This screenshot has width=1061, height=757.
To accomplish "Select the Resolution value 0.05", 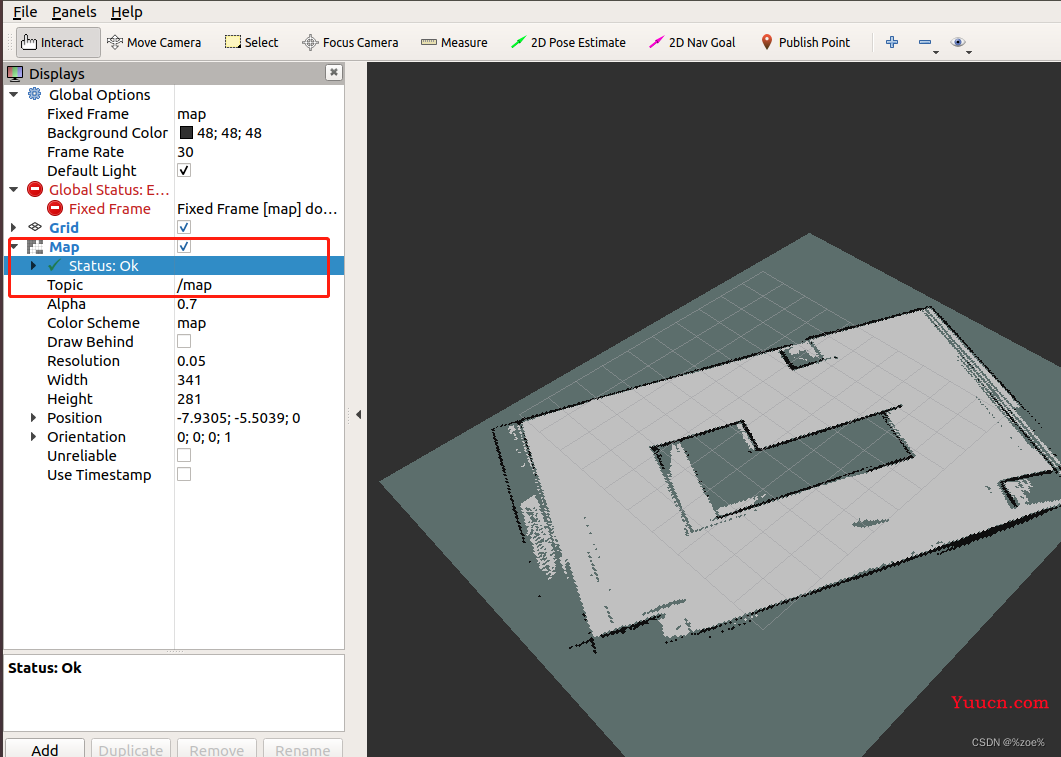I will pos(191,361).
